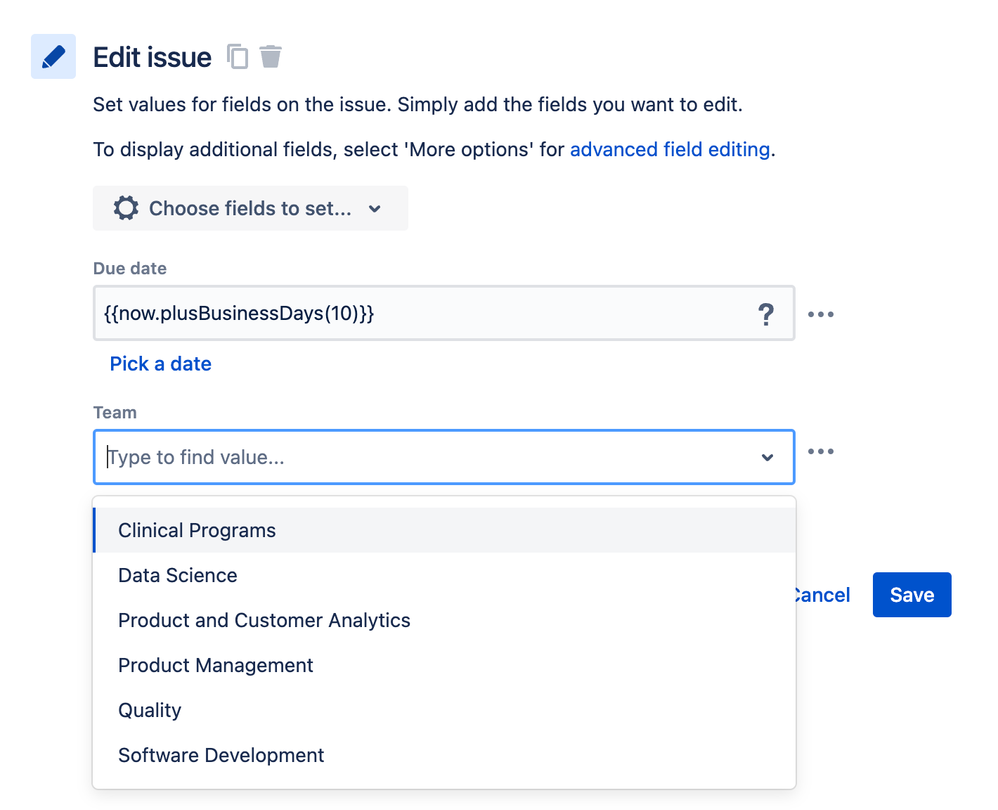998x810 pixels.
Task: Select the Quality team option
Action: click(150, 710)
